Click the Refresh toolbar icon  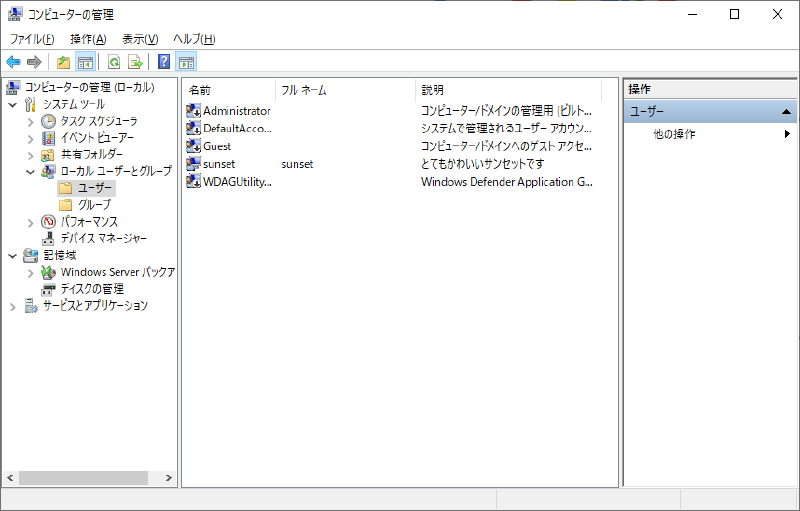[114, 62]
